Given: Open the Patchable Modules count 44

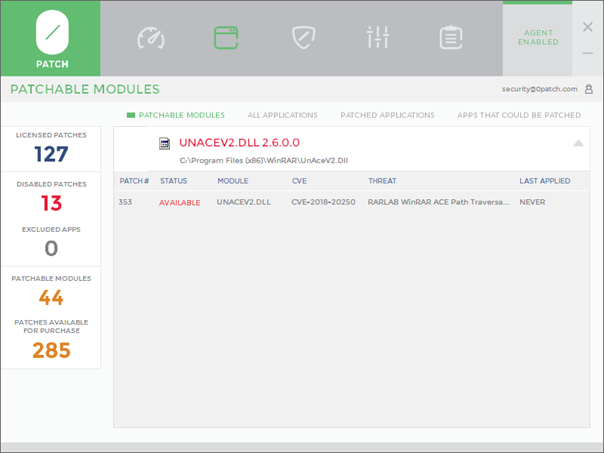Looking at the screenshot, I should (x=51, y=297).
